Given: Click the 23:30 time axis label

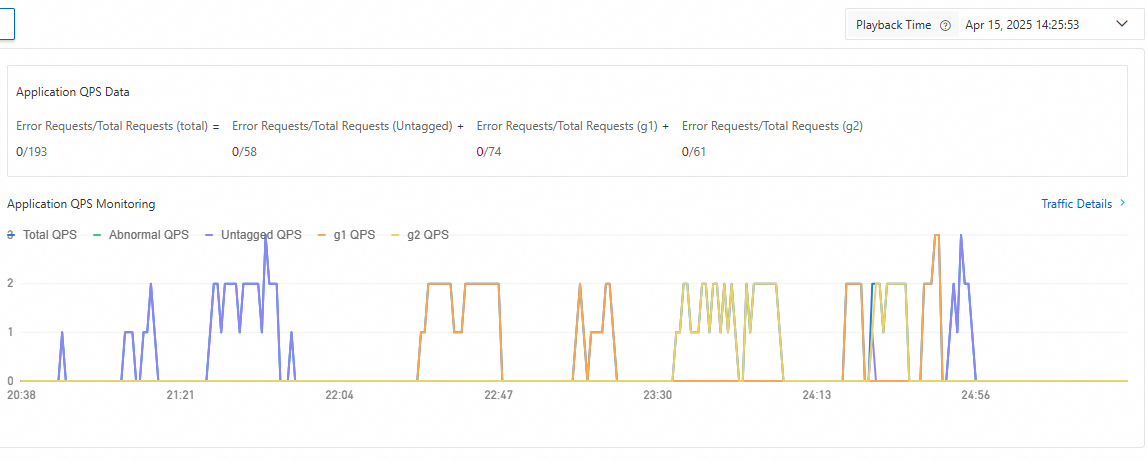Looking at the screenshot, I should (x=657, y=395).
